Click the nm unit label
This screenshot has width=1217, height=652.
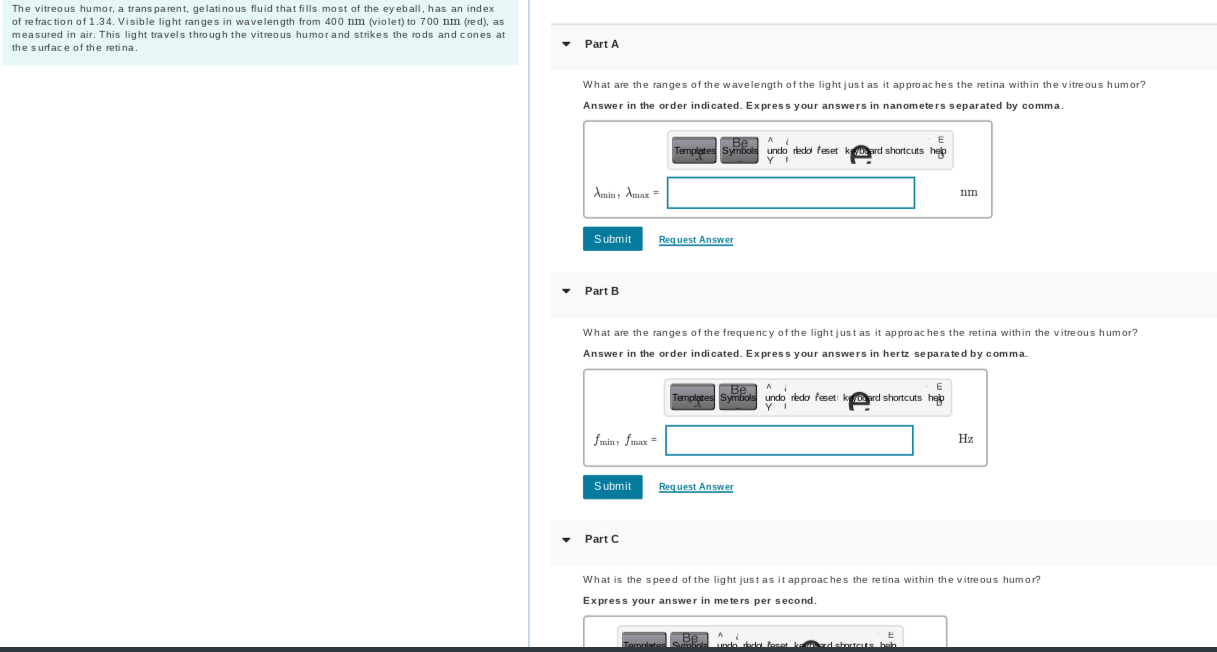(x=969, y=192)
